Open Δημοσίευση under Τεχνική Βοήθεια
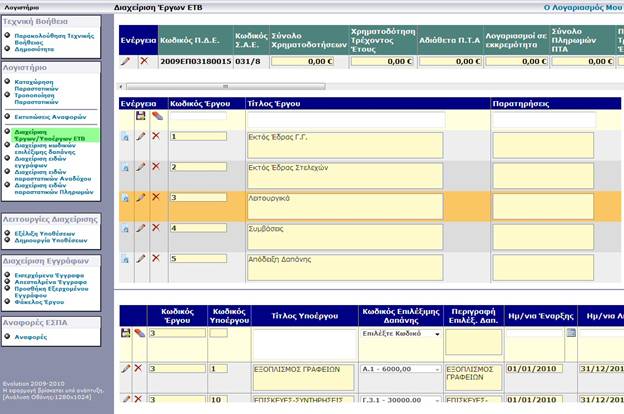 tap(34, 47)
